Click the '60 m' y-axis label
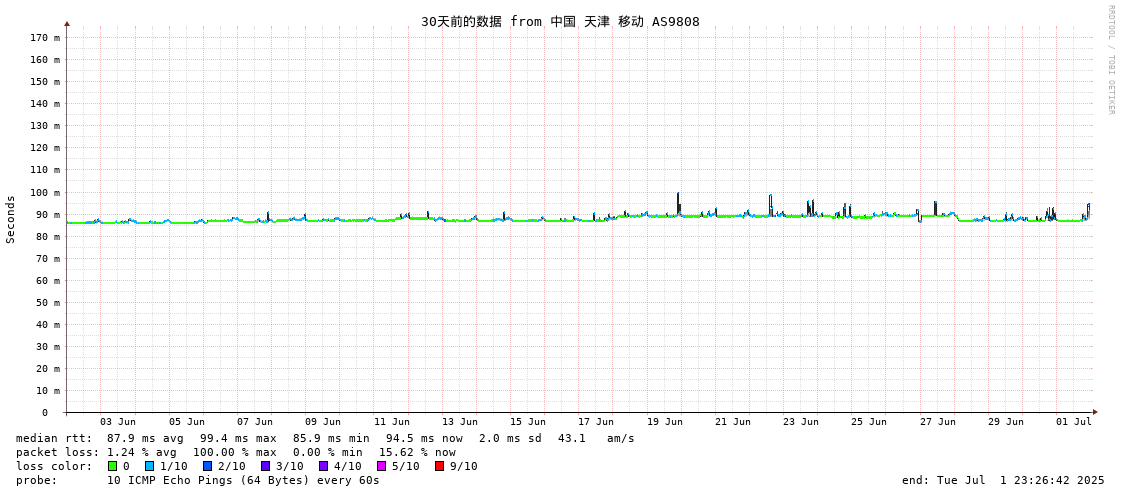1121x494 pixels. click(47, 281)
